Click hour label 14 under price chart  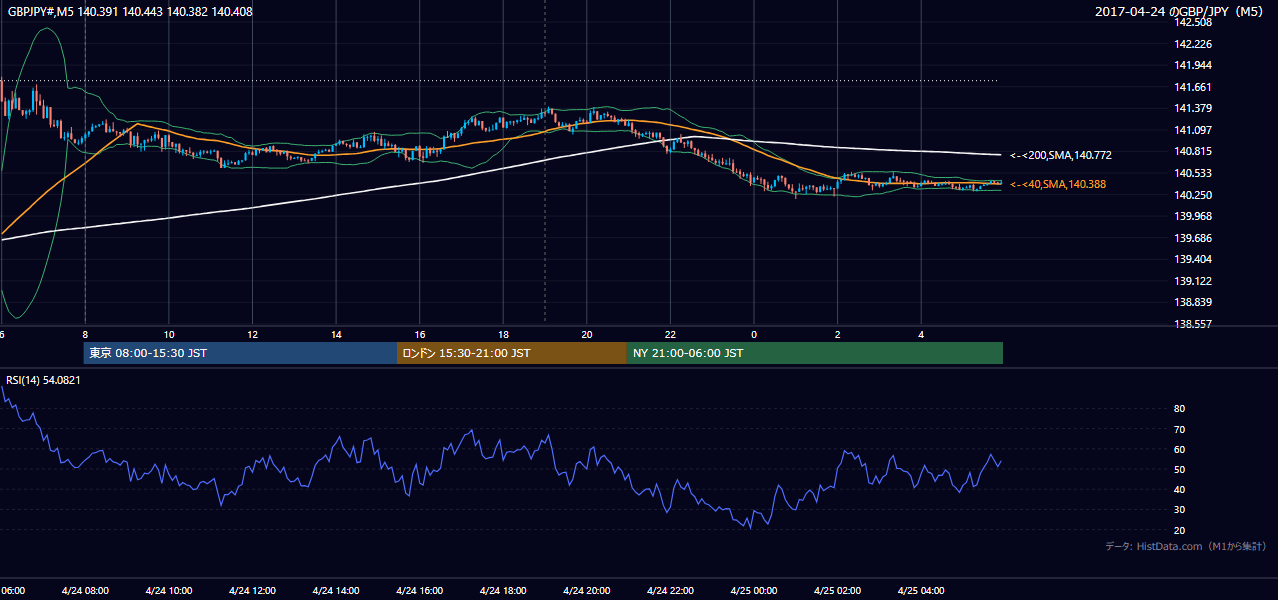(x=337, y=335)
